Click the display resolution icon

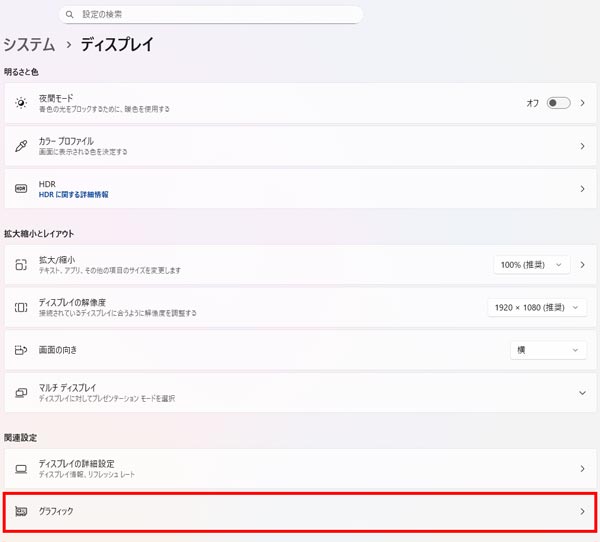[21, 308]
